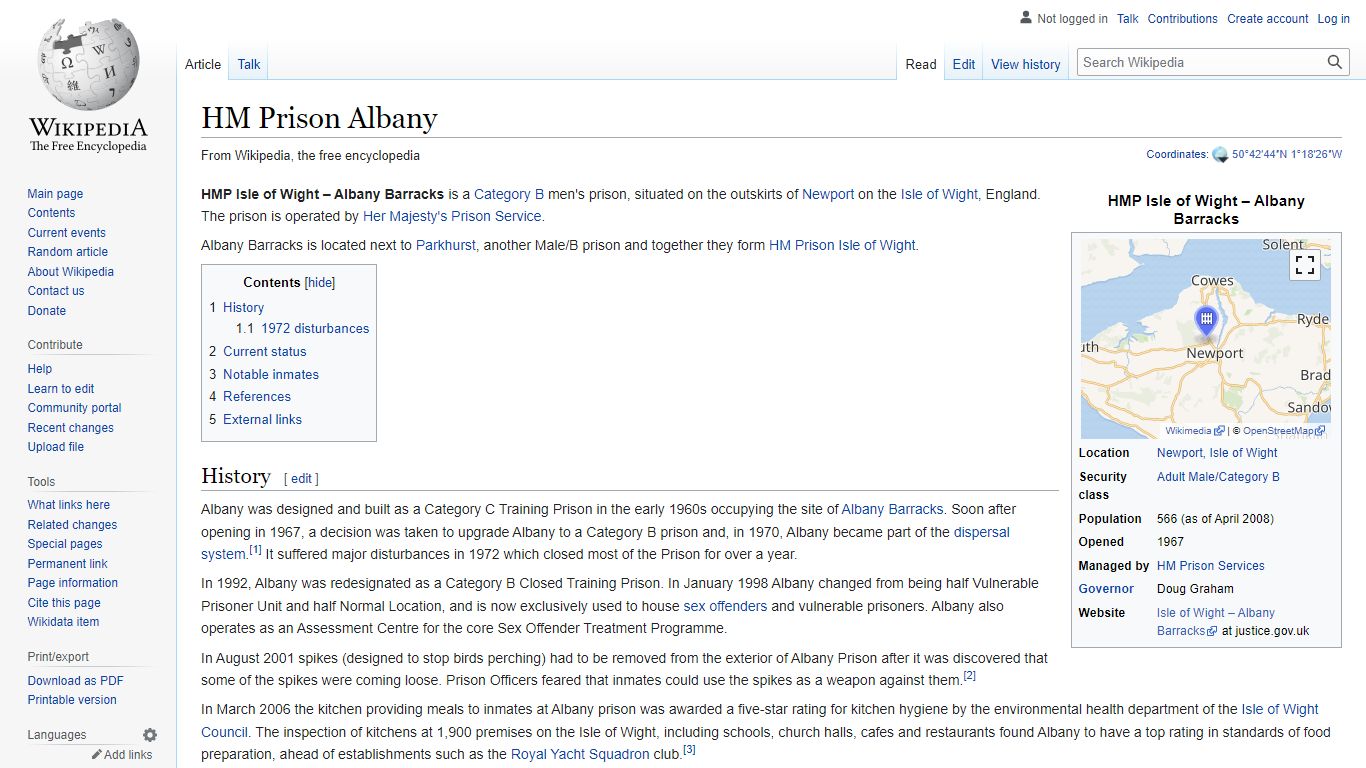Open Newport, Isle of Wight in the infobox
This screenshot has width=1366, height=768.
tap(1217, 453)
